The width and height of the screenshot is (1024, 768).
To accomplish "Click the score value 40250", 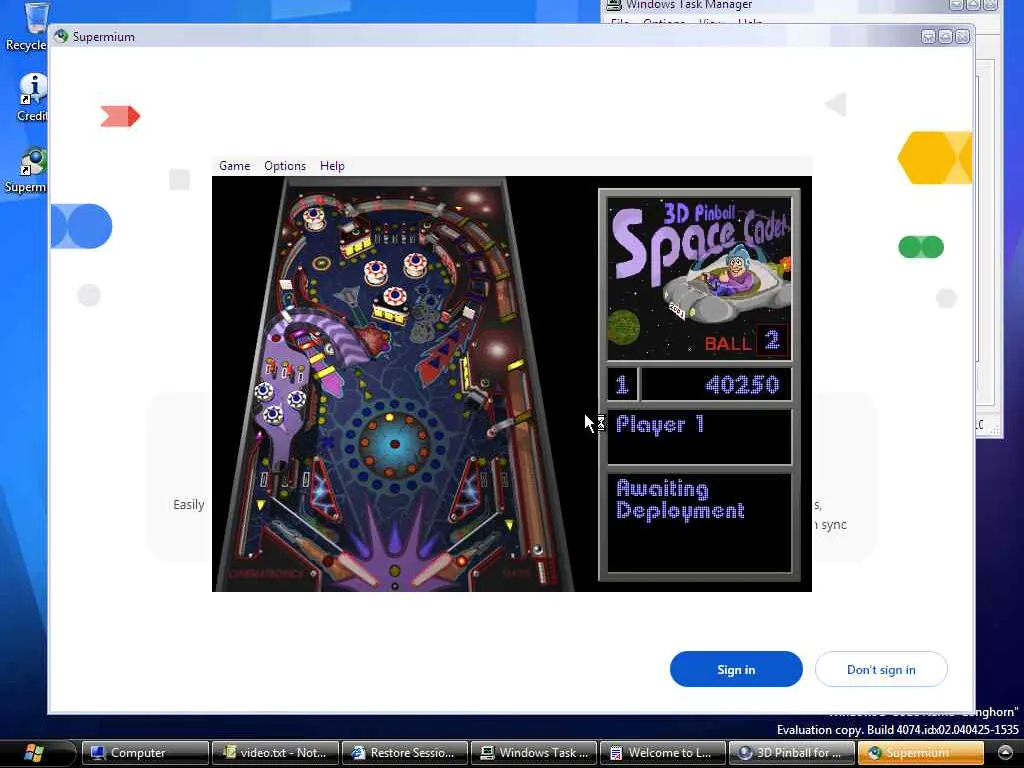I will coord(743,385).
